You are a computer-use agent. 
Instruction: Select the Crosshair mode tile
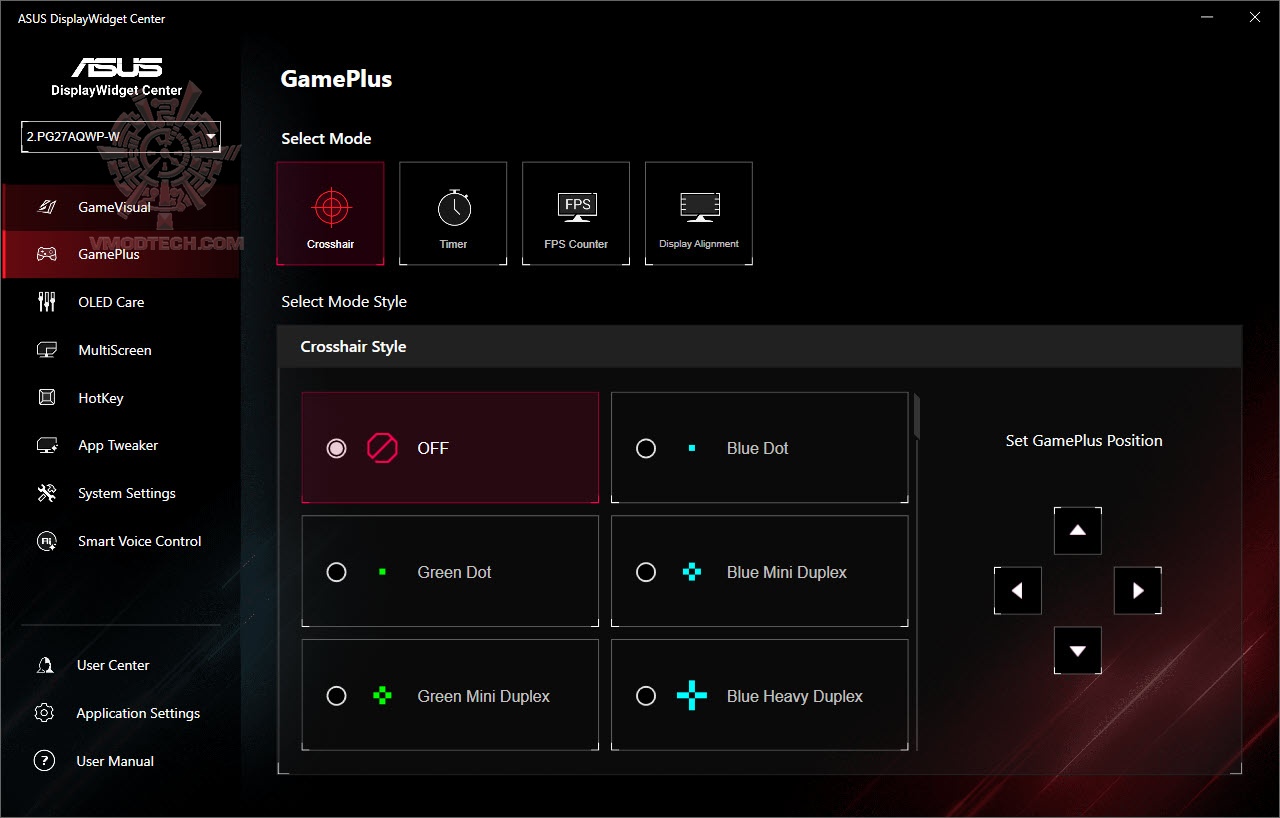point(331,214)
